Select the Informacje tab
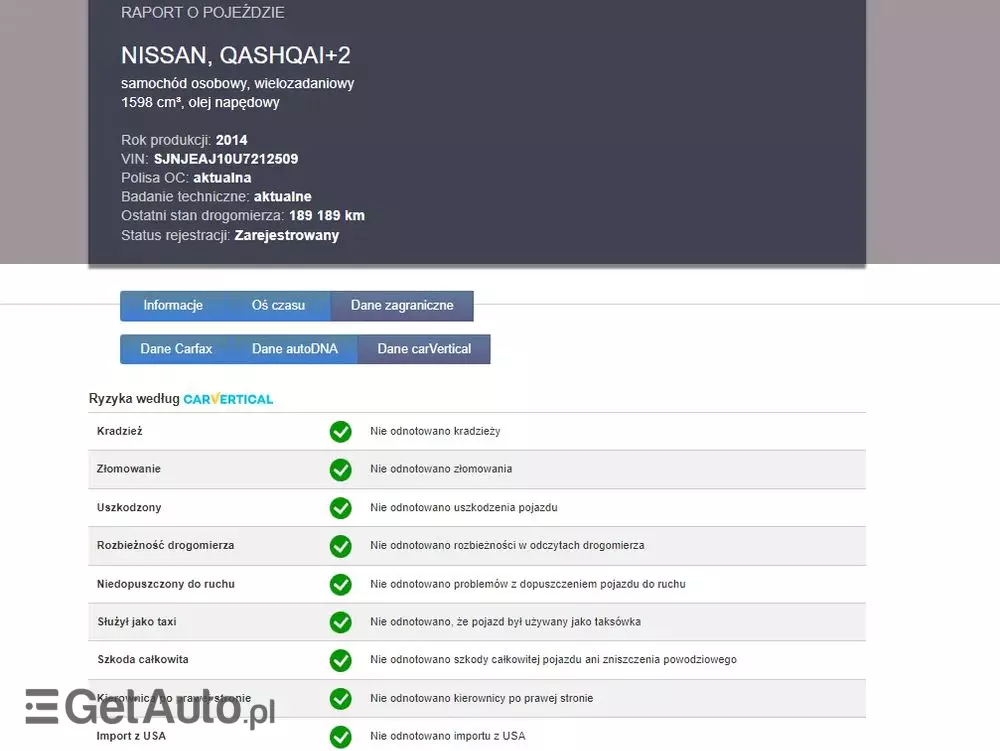This screenshot has height=751, width=1000. pyautogui.click(x=172, y=305)
